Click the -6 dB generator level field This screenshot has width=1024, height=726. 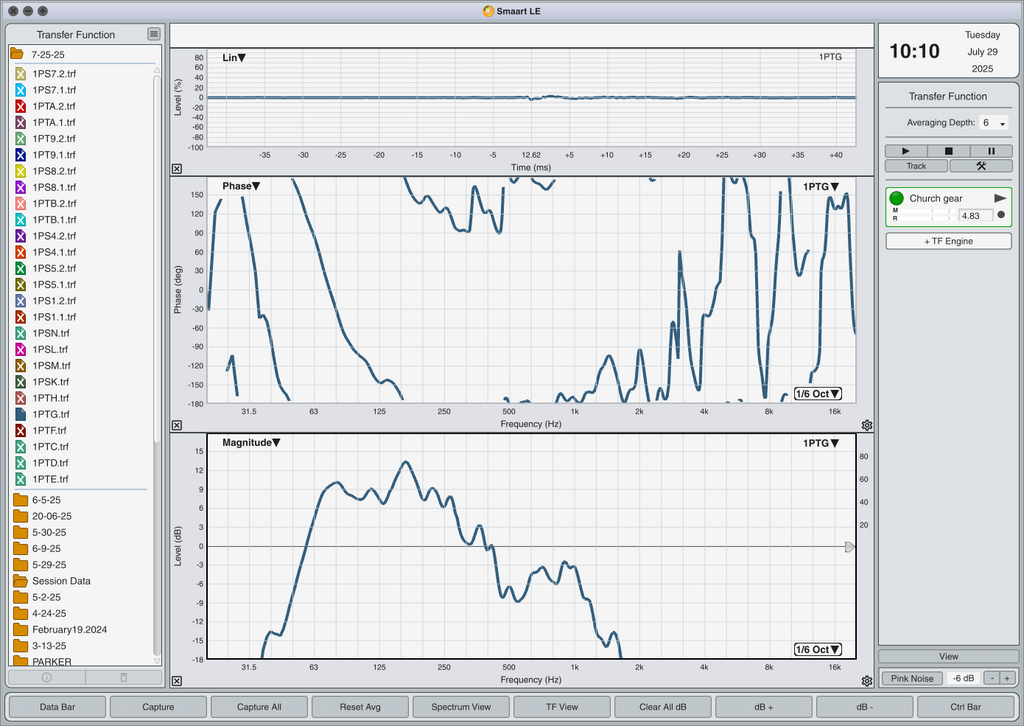963,678
